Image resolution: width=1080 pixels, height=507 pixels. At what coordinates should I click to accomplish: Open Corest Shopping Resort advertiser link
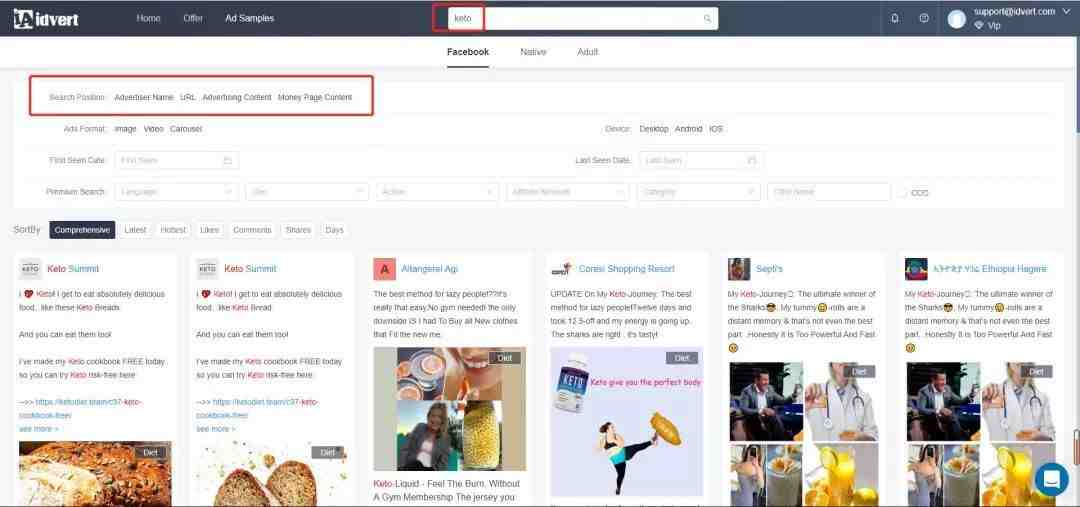coord(627,269)
